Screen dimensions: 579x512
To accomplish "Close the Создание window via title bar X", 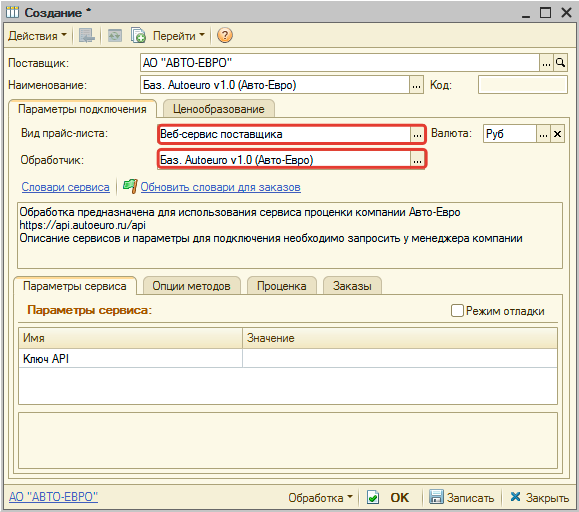I will (x=566, y=13).
